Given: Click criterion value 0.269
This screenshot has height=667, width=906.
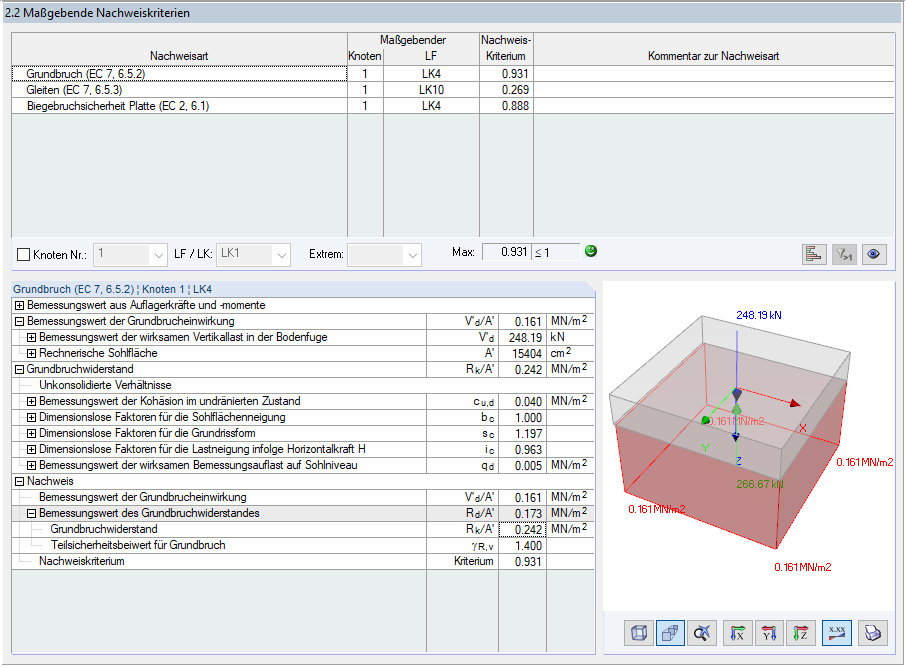Looking at the screenshot, I should click(506, 90).
